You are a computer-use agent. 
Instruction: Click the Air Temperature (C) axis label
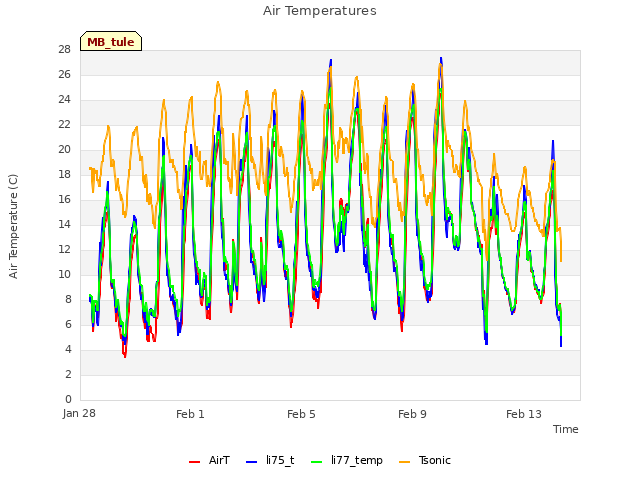13,227
